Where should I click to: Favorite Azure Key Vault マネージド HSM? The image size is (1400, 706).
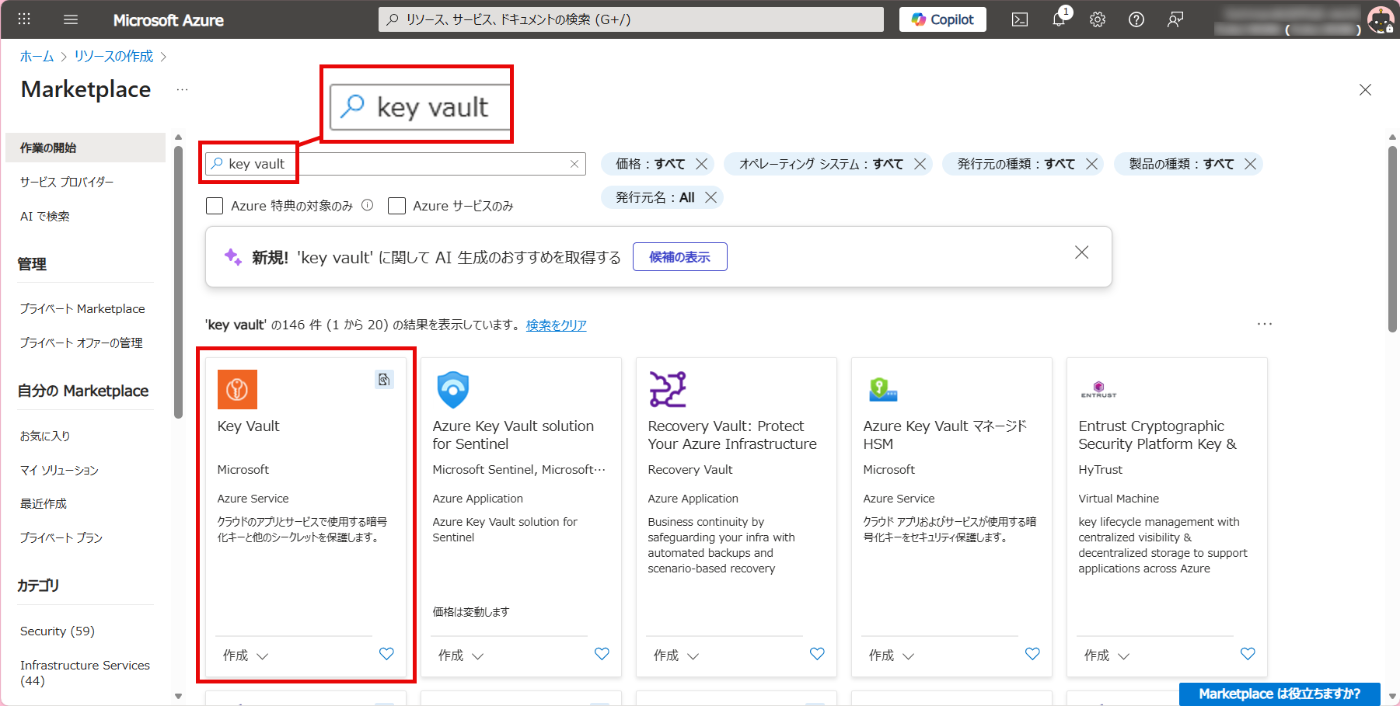point(1032,654)
